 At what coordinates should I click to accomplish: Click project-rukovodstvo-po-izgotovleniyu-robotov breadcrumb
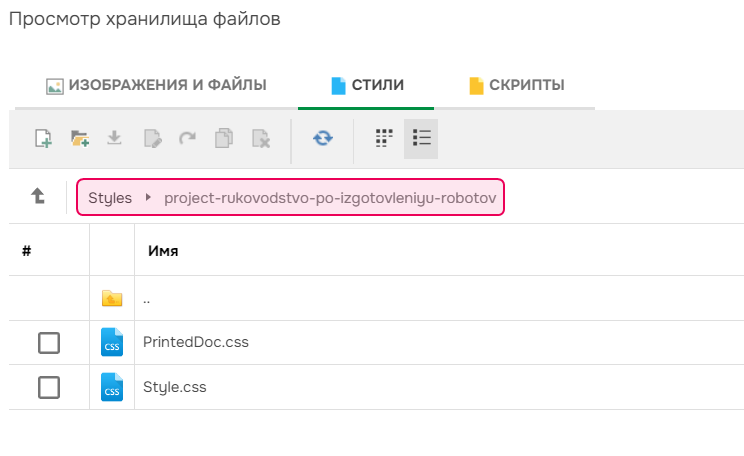[x=330, y=197]
